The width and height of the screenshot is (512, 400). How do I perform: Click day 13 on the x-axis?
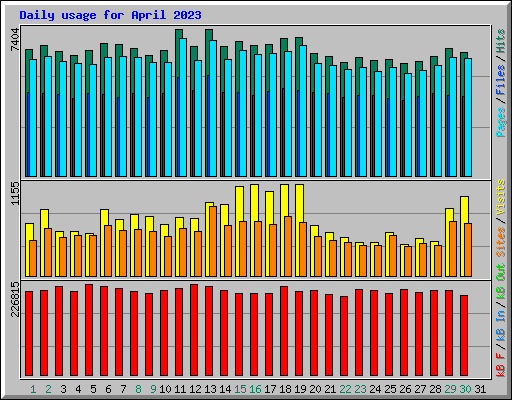tap(210, 389)
